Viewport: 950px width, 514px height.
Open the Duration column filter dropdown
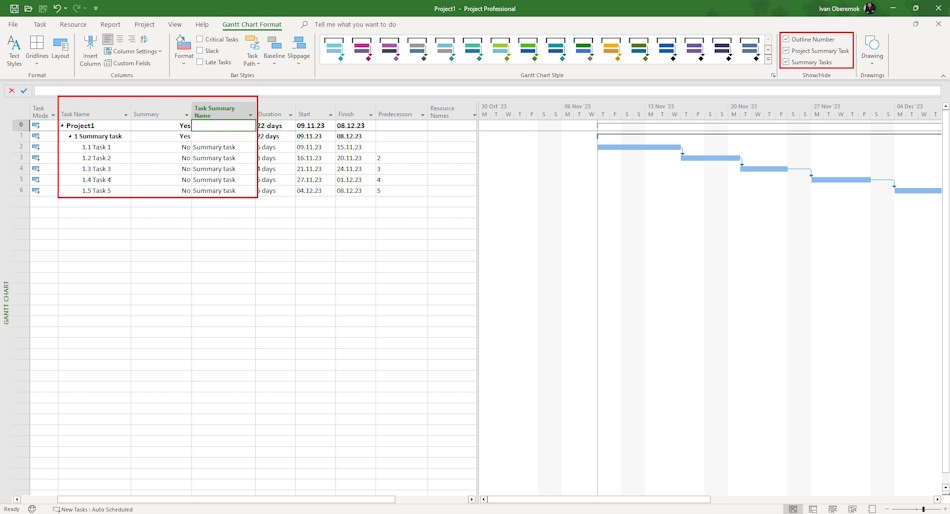290,115
